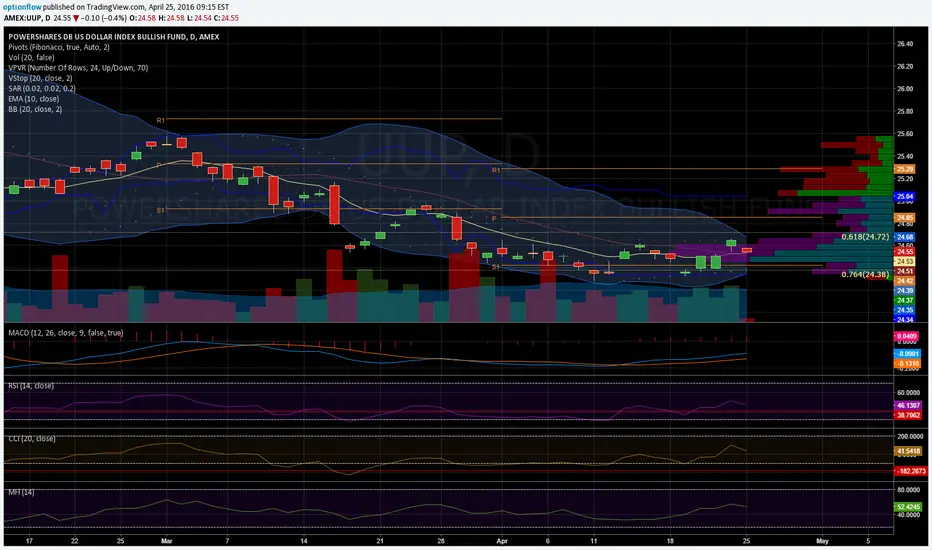Select the orange 25.29 price tag
The width and height of the screenshot is (932, 550).
click(x=905, y=169)
